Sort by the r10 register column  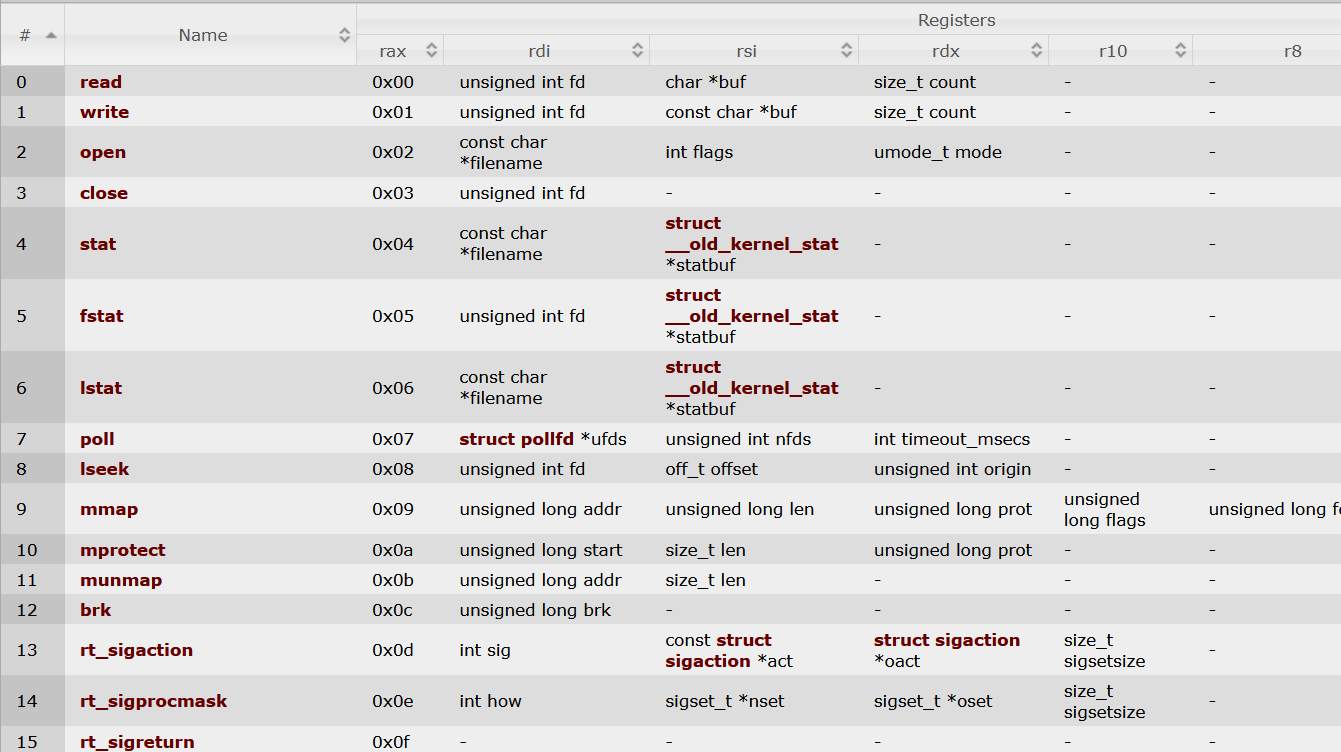(1120, 51)
